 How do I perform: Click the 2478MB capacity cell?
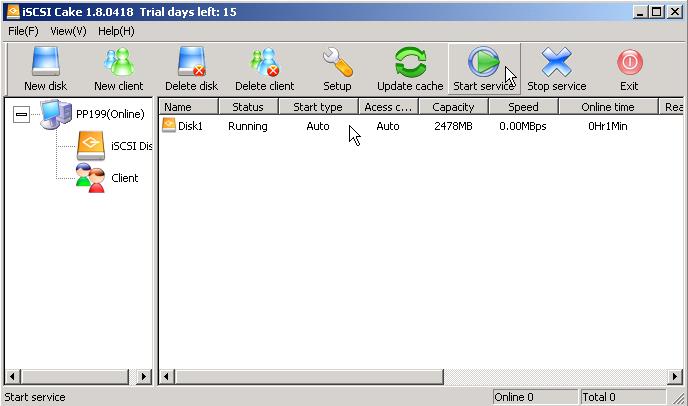(453, 126)
